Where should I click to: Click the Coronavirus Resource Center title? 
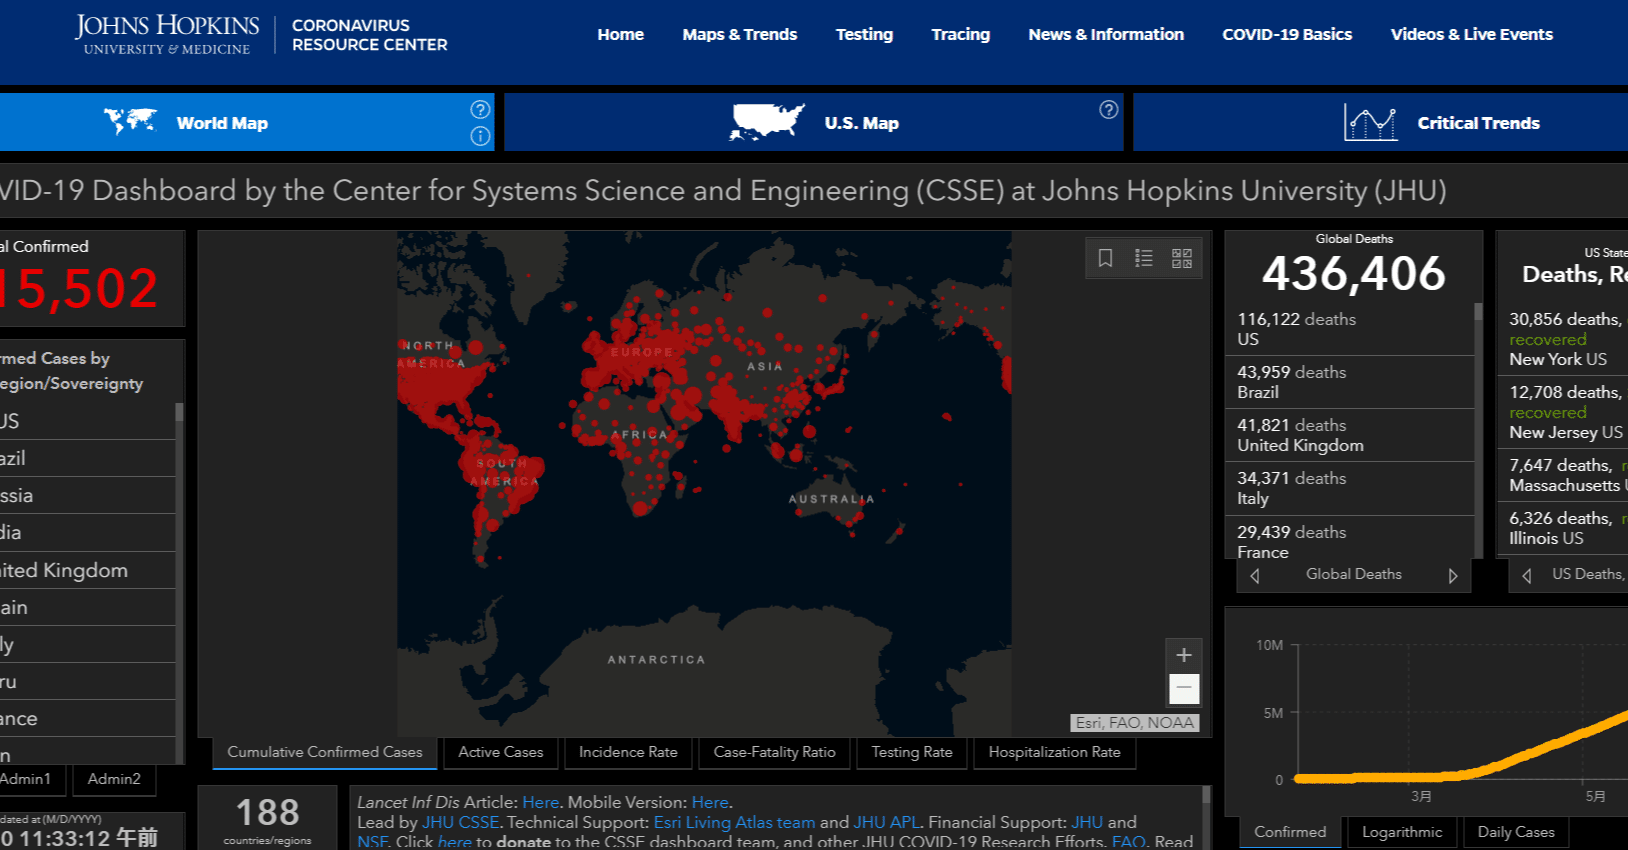coord(370,35)
